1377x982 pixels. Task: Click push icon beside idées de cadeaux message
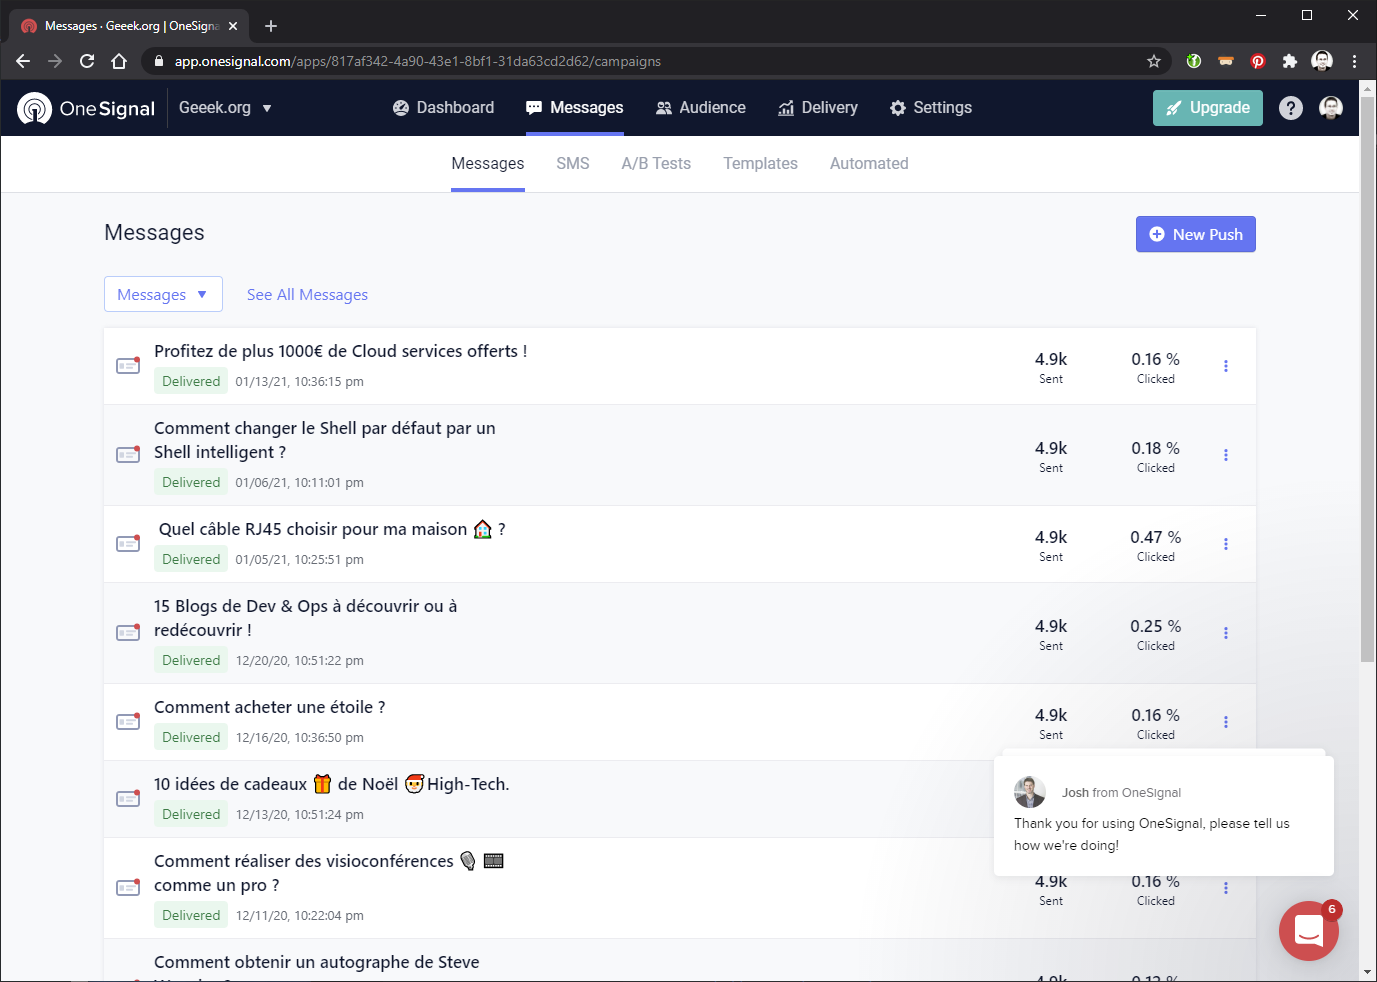128,798
